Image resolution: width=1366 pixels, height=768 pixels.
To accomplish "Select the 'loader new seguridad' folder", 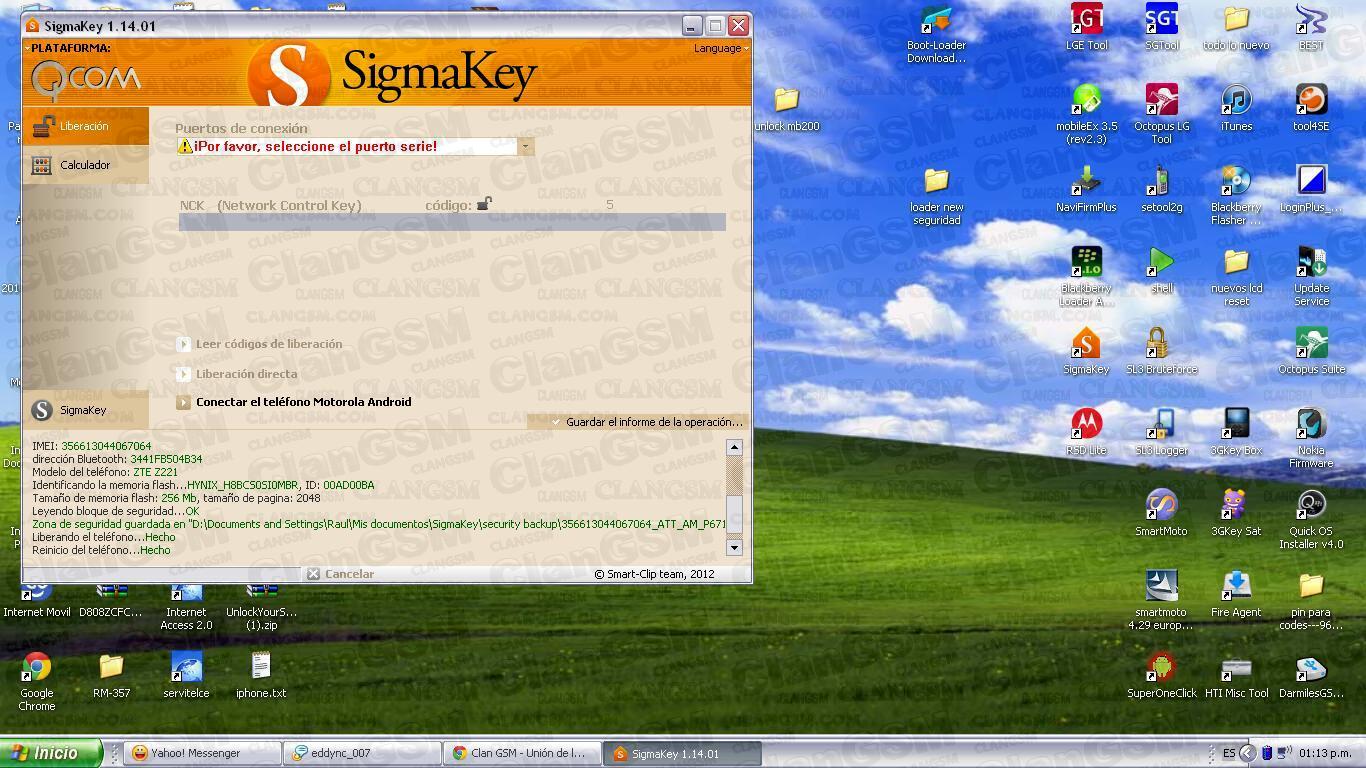I will coord(936,196).
